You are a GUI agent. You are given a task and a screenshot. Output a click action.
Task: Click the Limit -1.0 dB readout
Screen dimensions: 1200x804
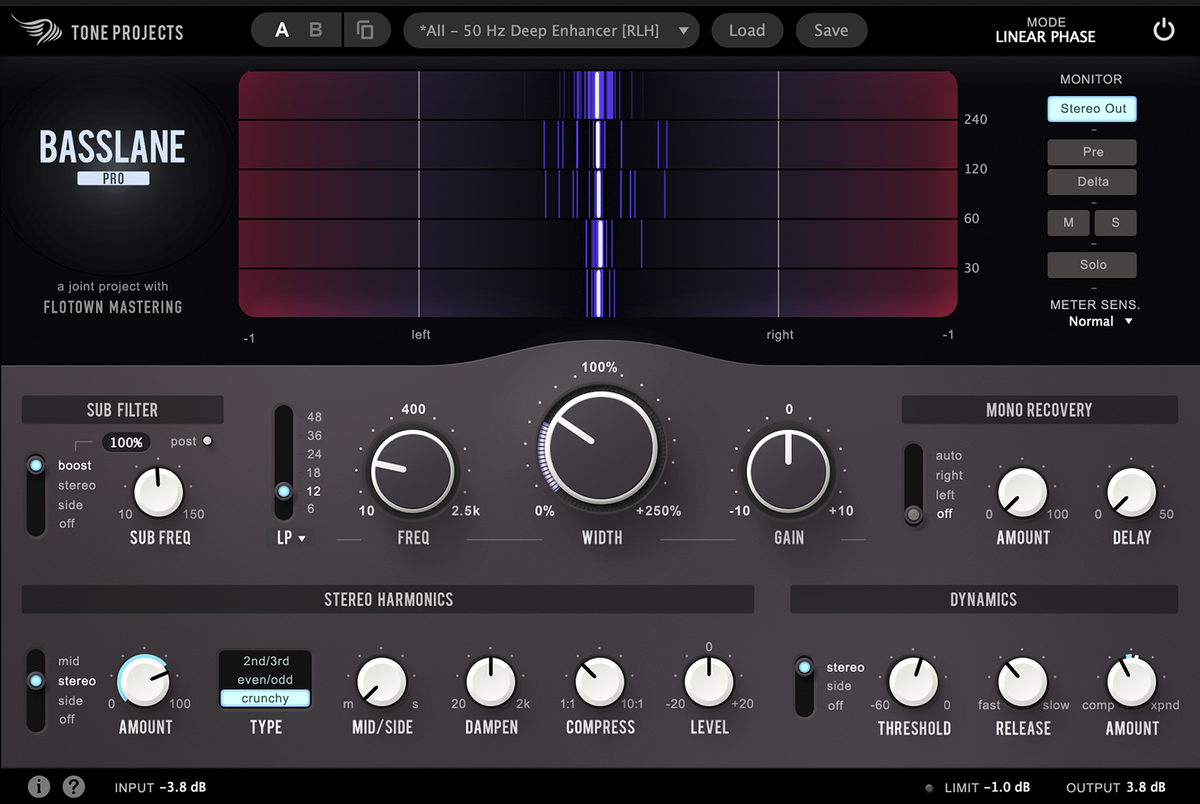point(987,787)
